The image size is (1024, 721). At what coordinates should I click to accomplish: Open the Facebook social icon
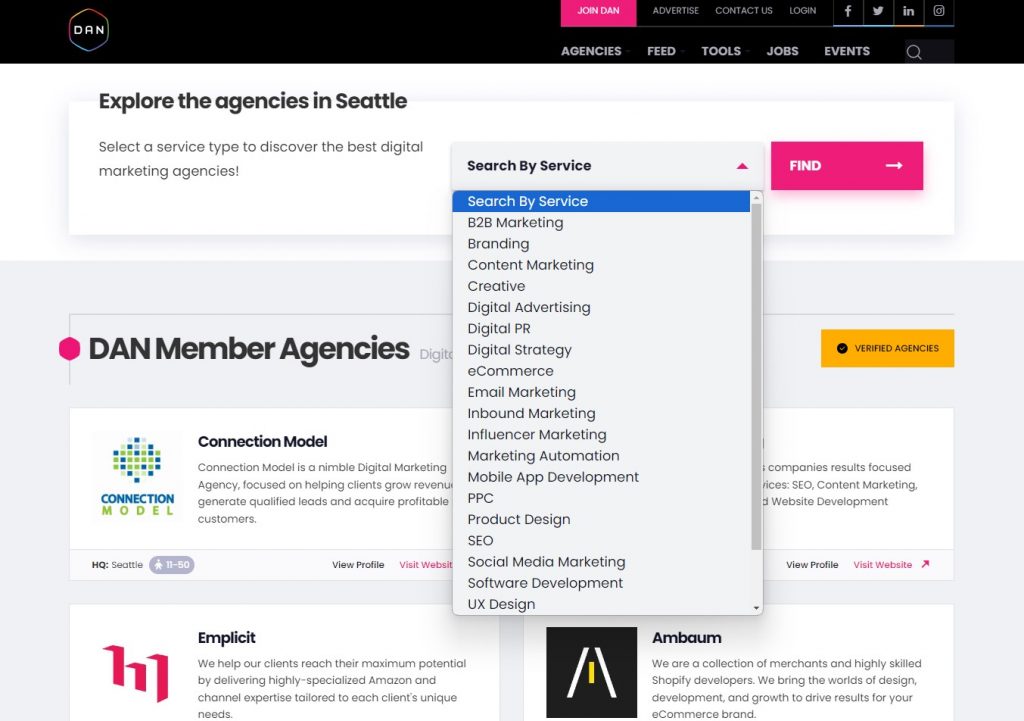tap(848, 11)
